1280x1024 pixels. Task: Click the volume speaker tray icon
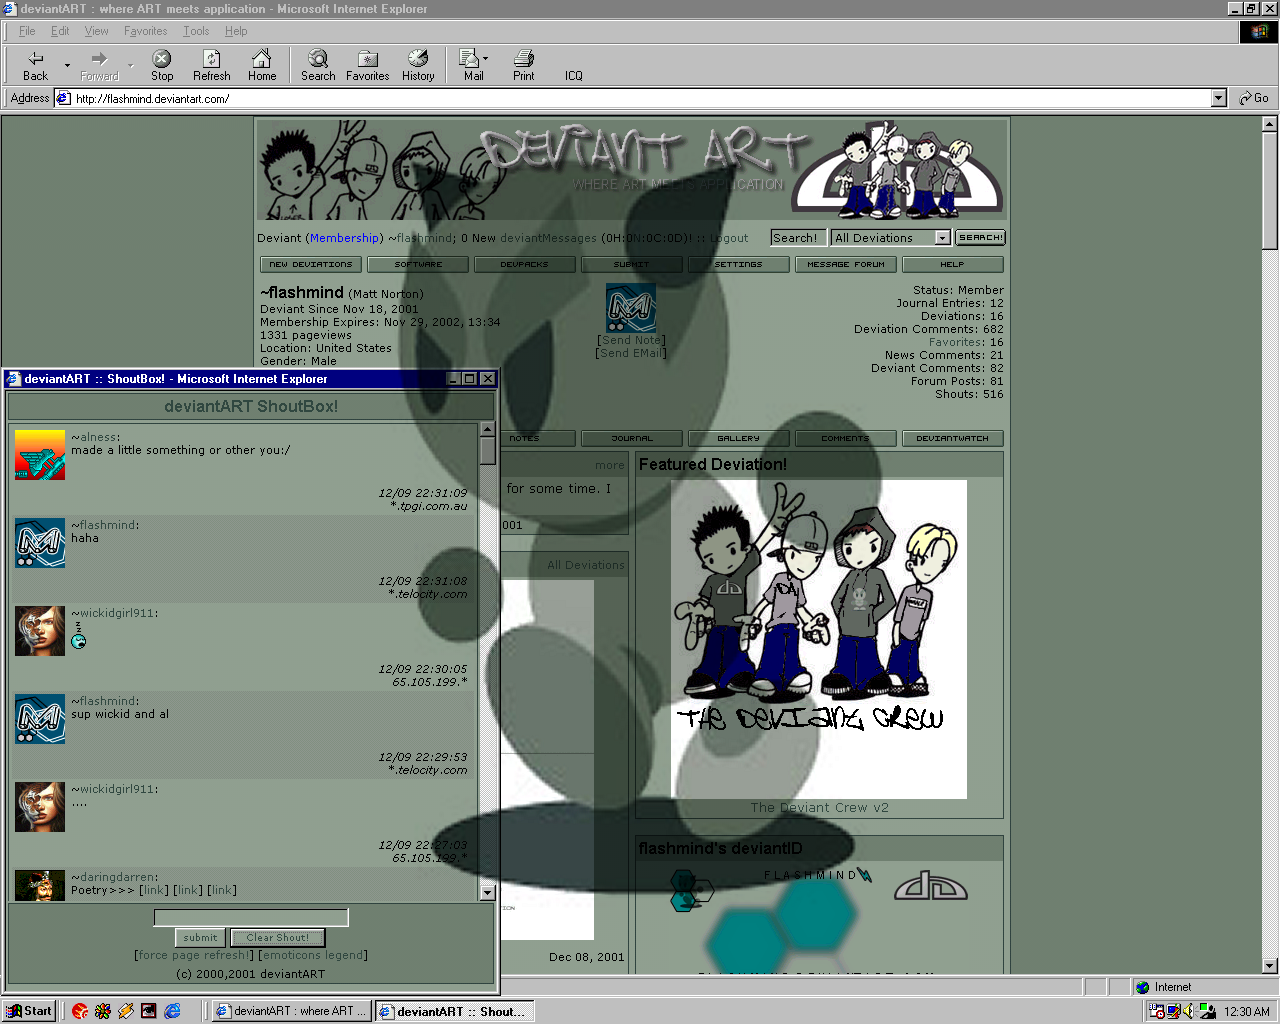point(1190,1011)
